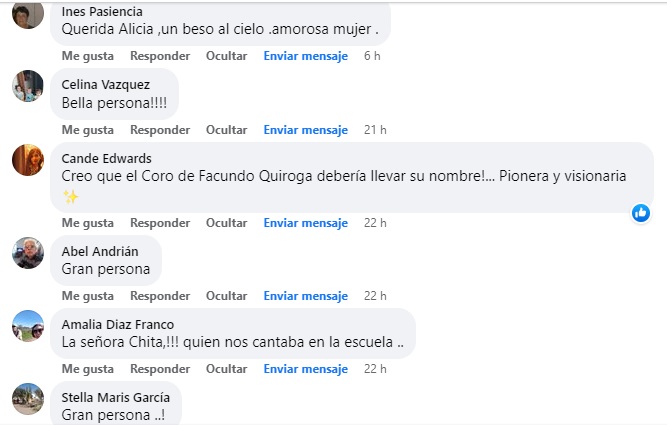Send message to Cande Edwards
This screenshot has height=425, width=667.
305,223
